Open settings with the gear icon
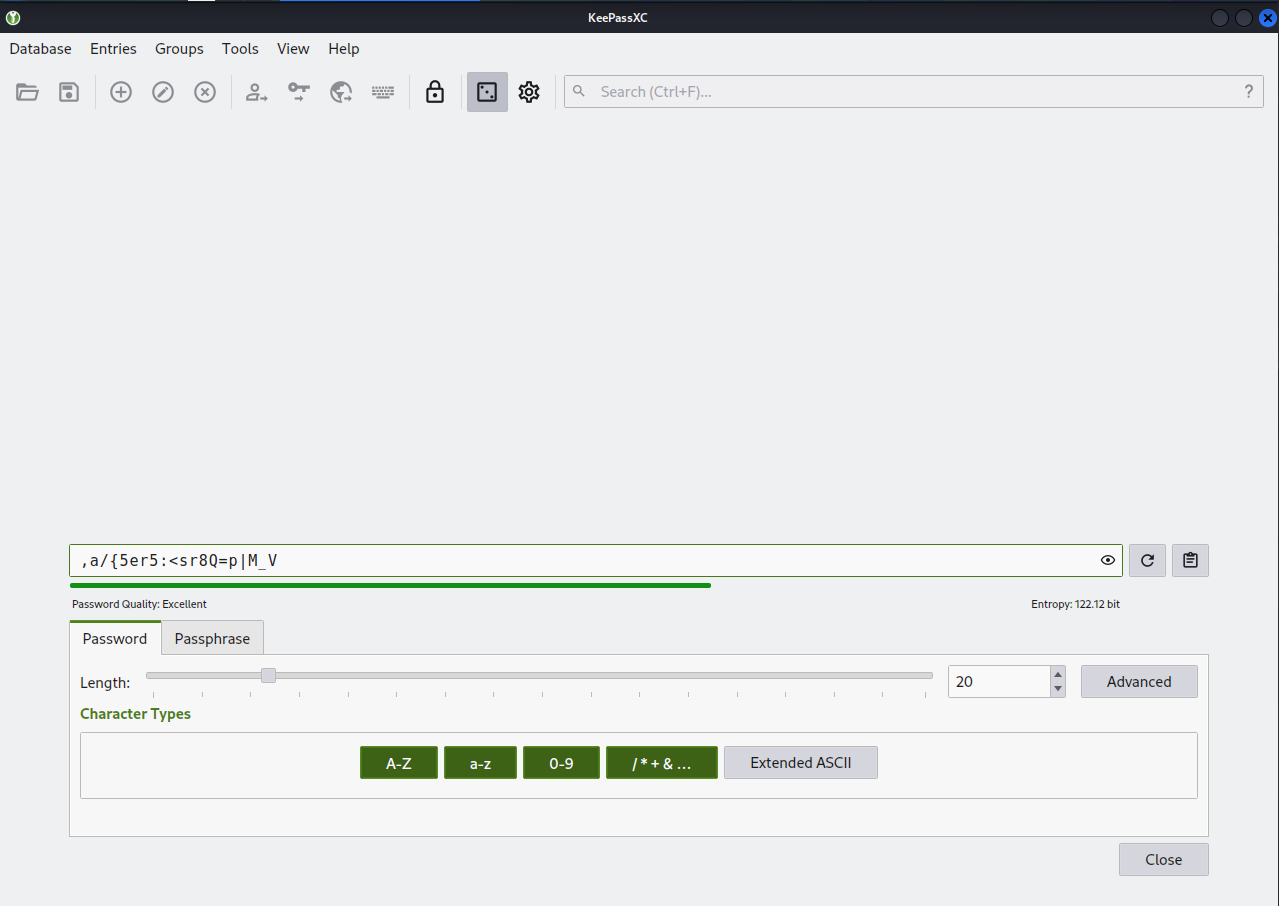 529,92
